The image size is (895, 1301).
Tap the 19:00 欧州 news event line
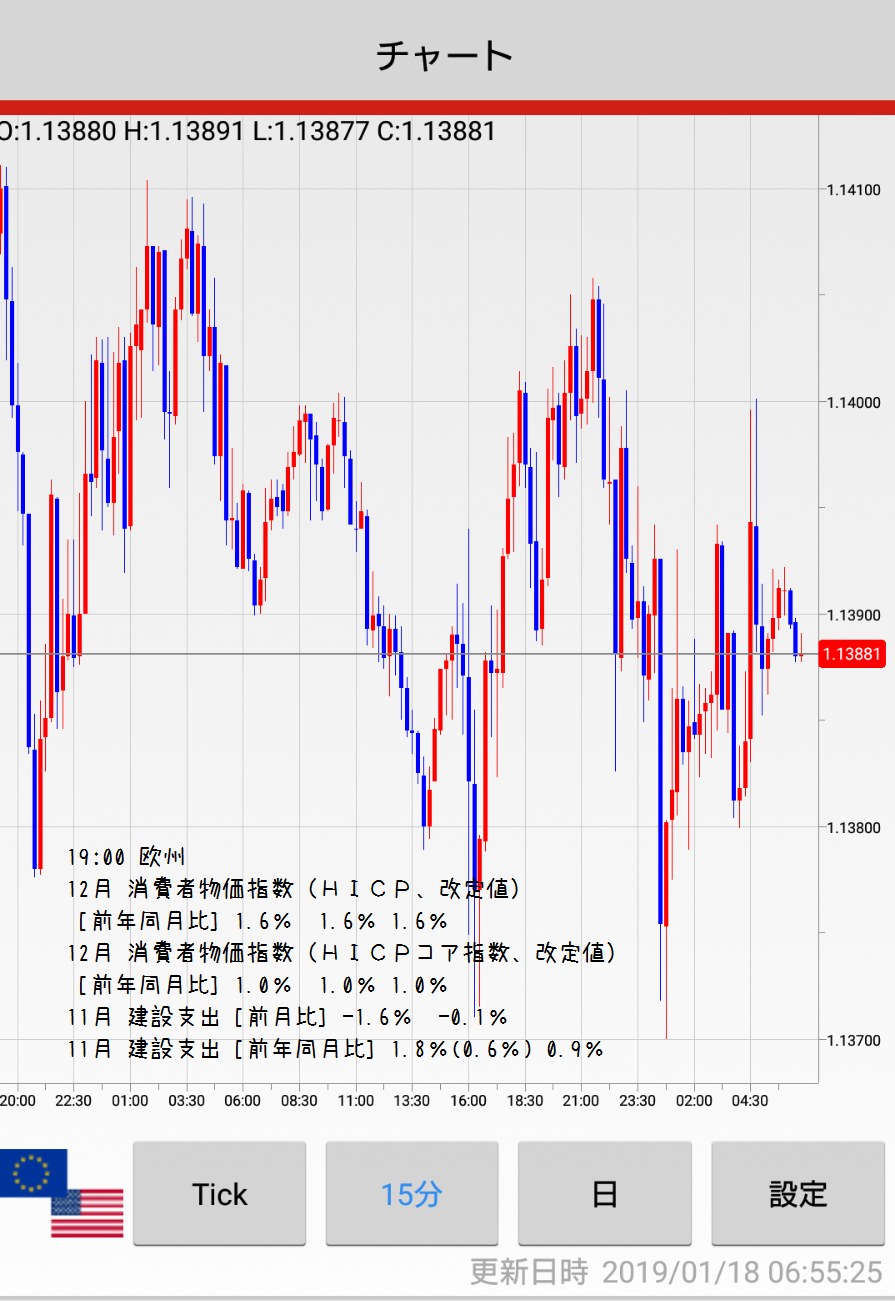coord(127,857)
